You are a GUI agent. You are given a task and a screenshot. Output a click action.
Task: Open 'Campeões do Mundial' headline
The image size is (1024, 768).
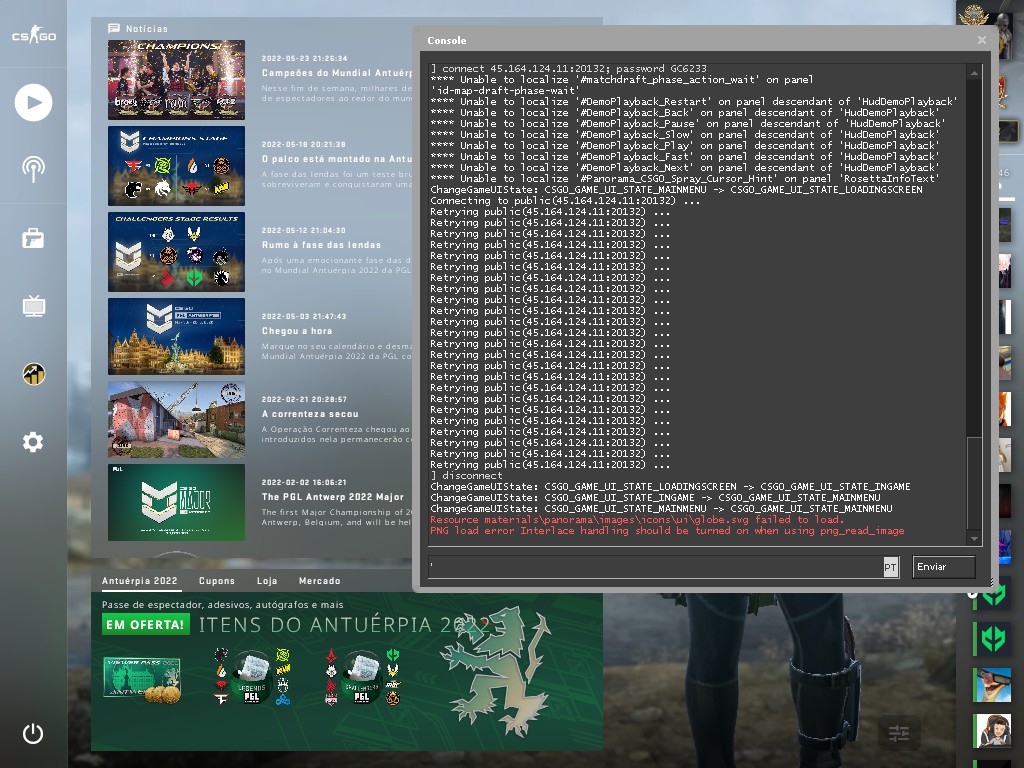point(337,73)
